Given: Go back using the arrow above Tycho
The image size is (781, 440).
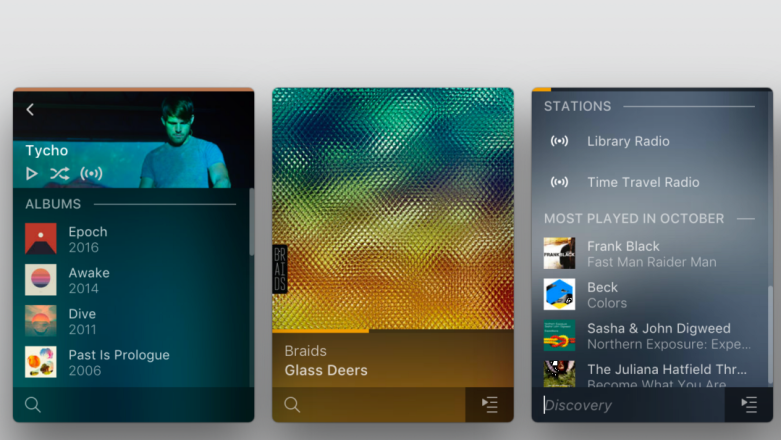Looking at the screenshot, I should (x=30, y=110).
